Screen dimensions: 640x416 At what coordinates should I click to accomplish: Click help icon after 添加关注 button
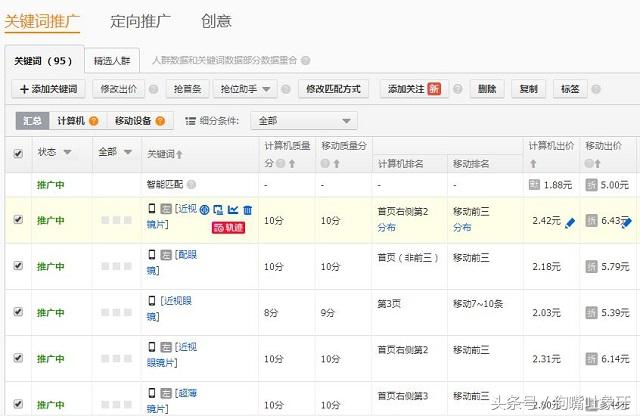pos(458,89)
